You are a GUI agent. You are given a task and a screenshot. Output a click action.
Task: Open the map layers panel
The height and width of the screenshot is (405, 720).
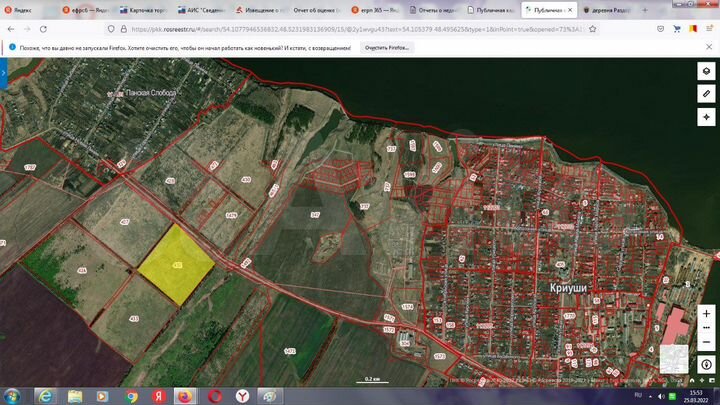pos(706,71)
